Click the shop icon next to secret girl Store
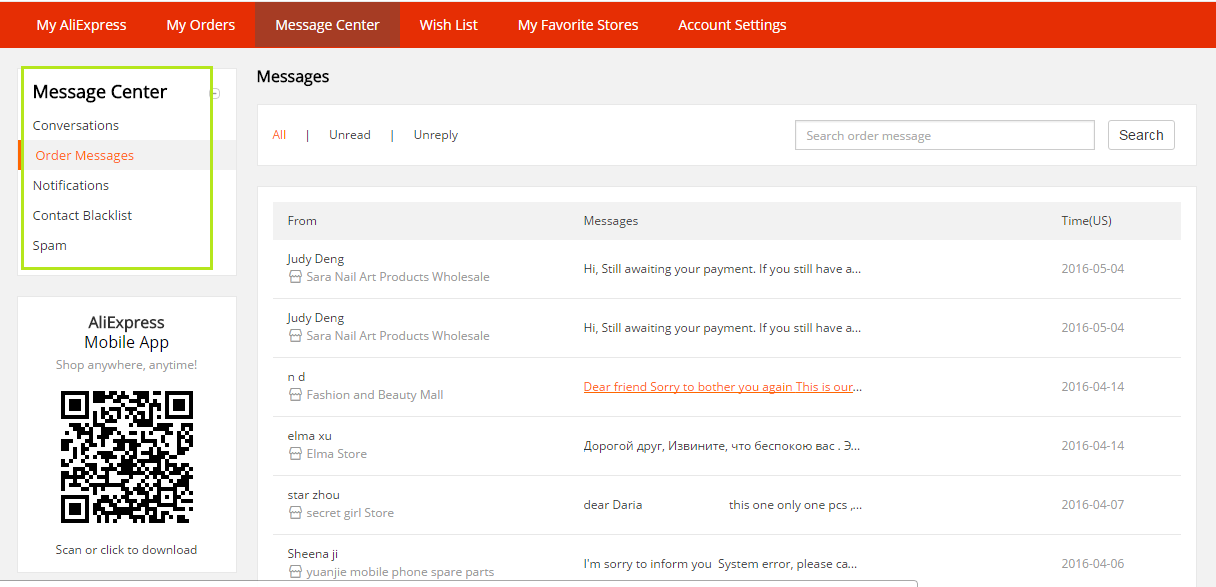 coord(295,513)
